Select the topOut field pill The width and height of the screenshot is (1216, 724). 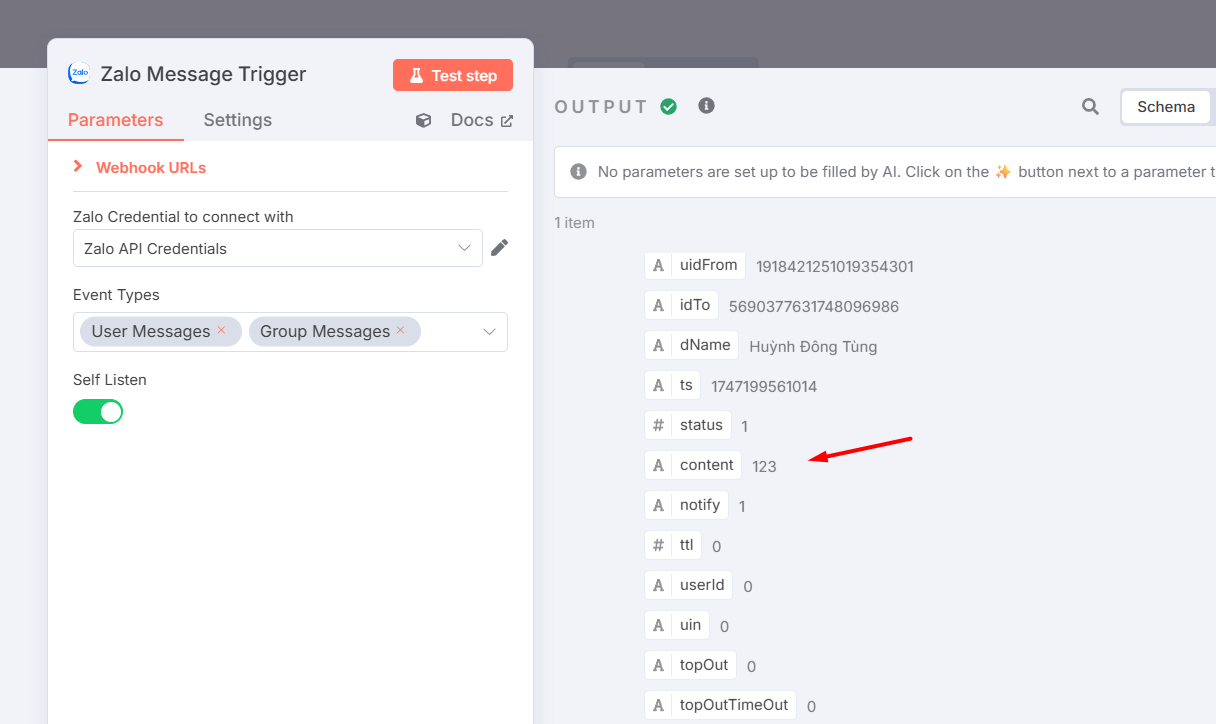point(691,665)
